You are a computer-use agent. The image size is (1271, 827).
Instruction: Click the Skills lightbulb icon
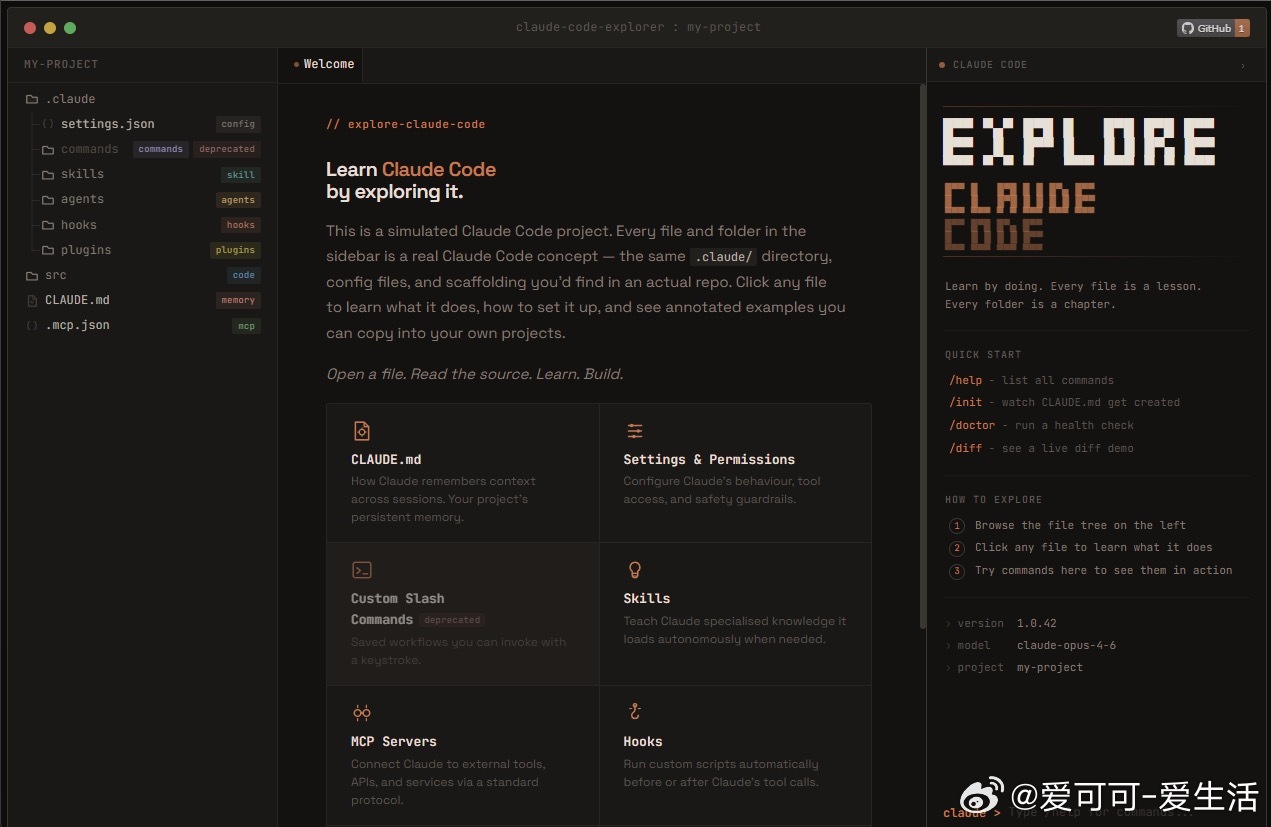[x=634, y=570]
